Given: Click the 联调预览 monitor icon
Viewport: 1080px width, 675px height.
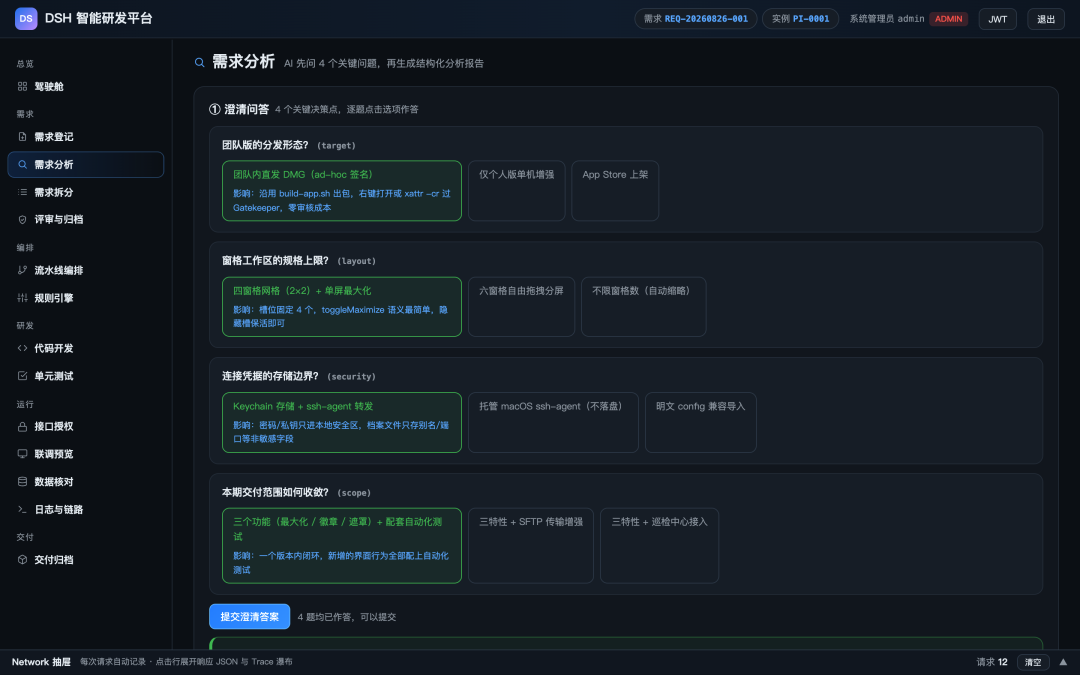Looking at the screenshot, I should pyautogui.click(x=22, y=454).
